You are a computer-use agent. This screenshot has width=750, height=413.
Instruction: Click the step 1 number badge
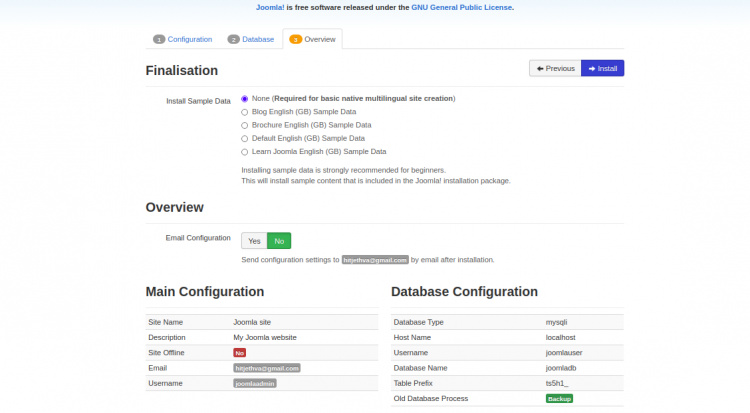[x=158, y=40]
